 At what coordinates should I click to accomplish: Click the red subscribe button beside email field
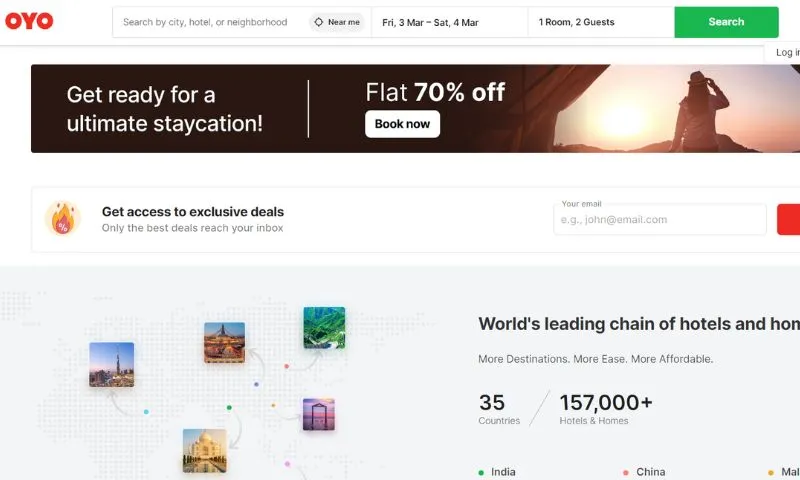[x=788, y=219]
